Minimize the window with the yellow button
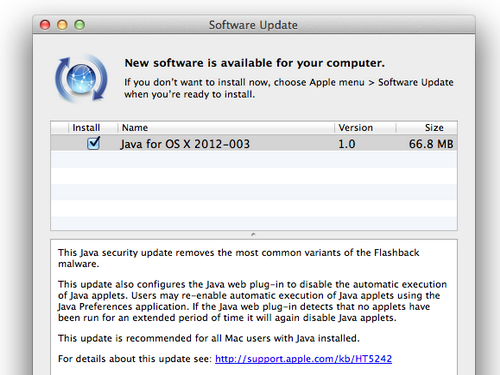This screenshot has width=500, height=375. pyautogui.click(x=62, y=25)
